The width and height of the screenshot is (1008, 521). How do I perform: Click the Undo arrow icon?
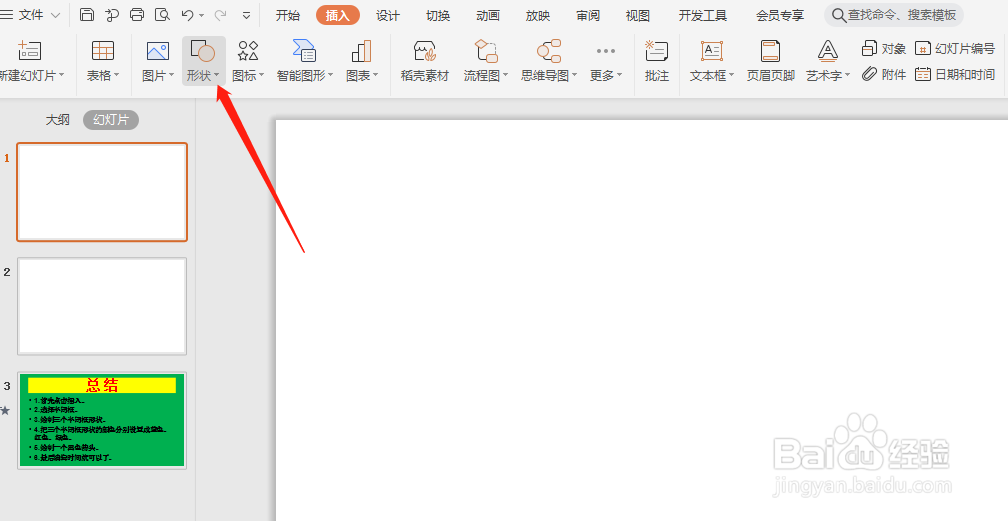click(x=187, y=15)
